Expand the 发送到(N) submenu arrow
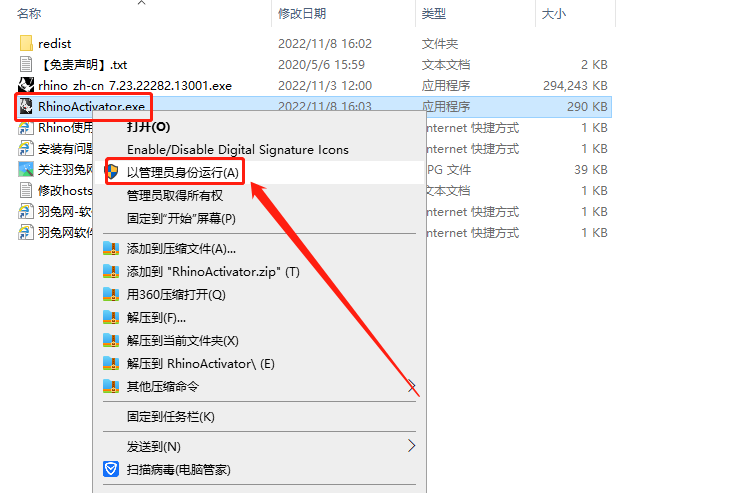The width and height of the screenshot is (755, 493). pos(412,446)
